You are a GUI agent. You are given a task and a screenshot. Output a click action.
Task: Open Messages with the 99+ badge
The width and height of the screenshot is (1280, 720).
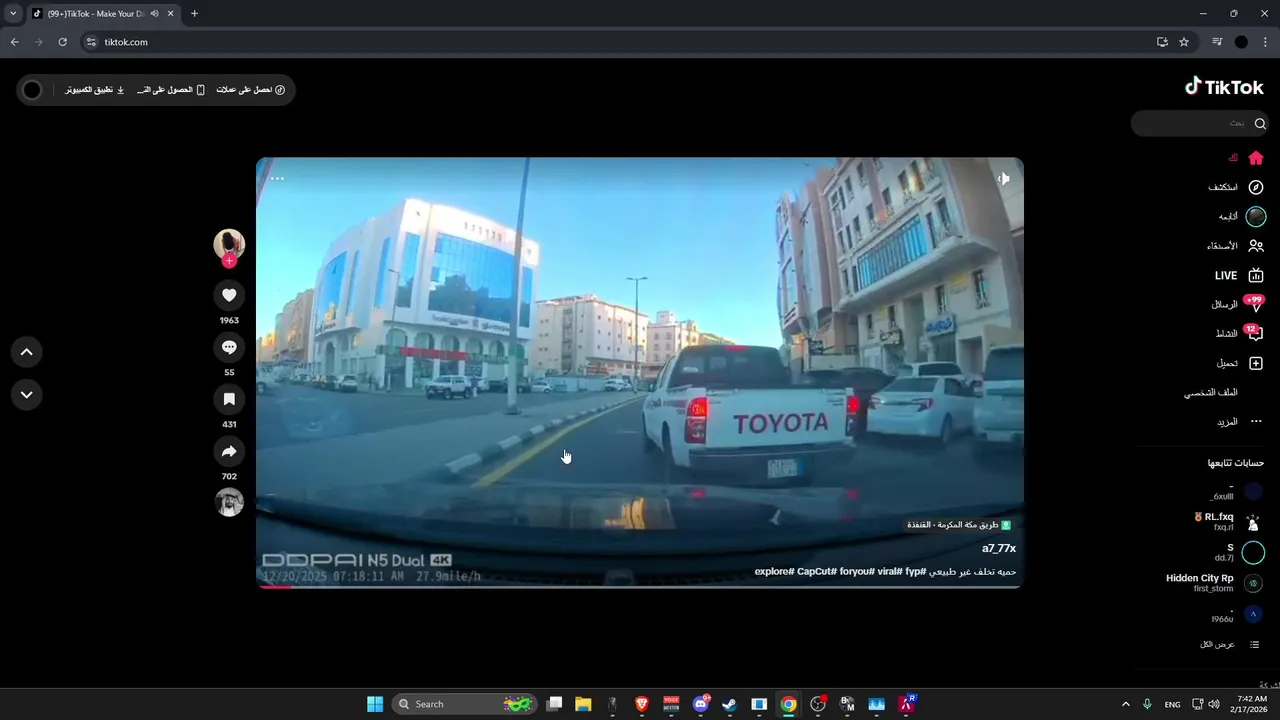click(1238, 304)
